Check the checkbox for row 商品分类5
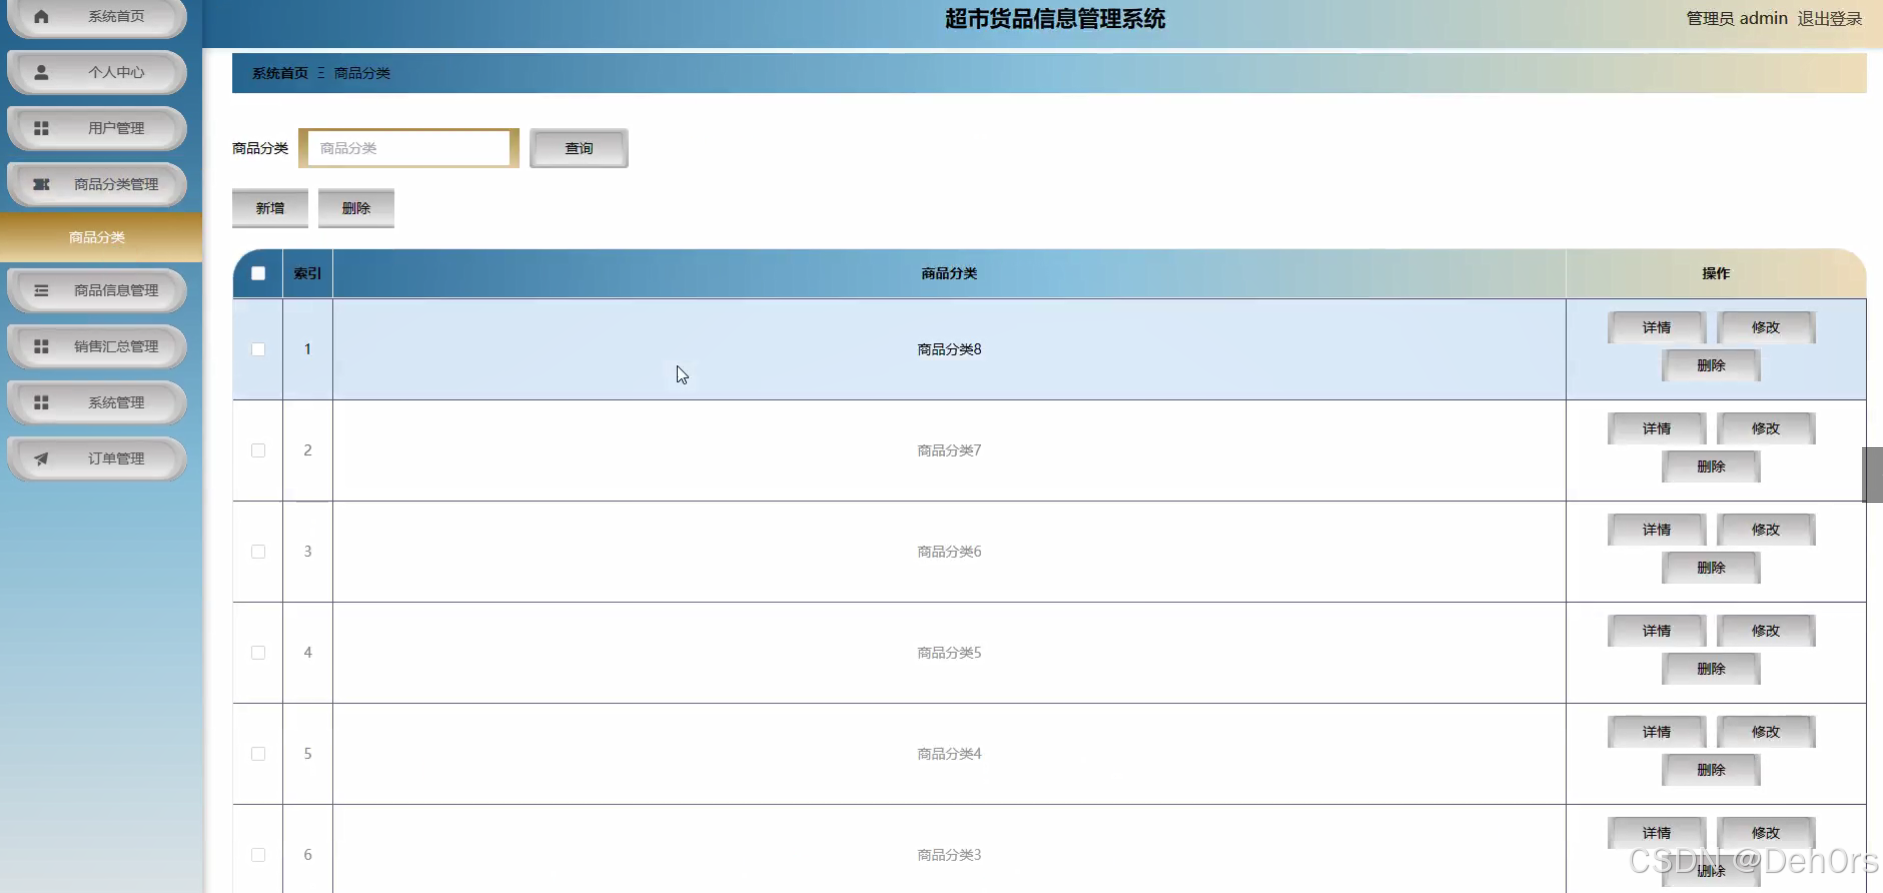1883x893 pixels. coord(258,652)
